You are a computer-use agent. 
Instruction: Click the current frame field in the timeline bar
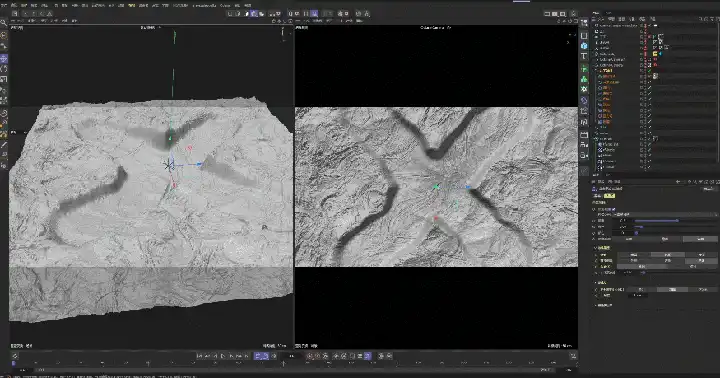pyautogui.click(x=291, y=356)
